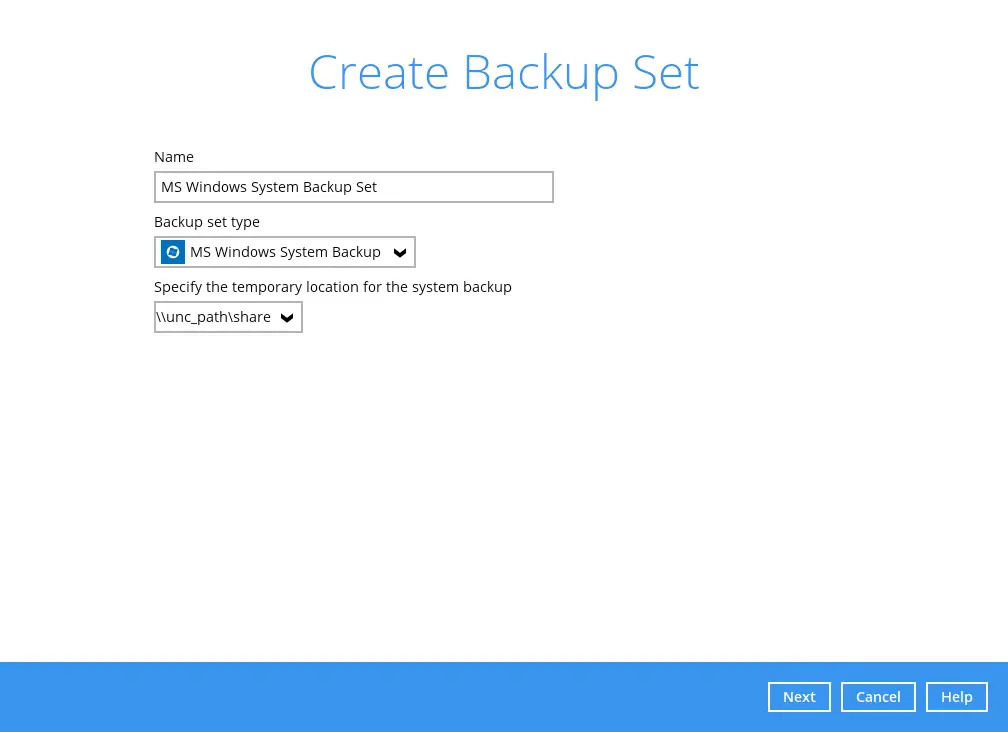Click the Name field label
1008x732 pixels.
click(x=174, y=157)
